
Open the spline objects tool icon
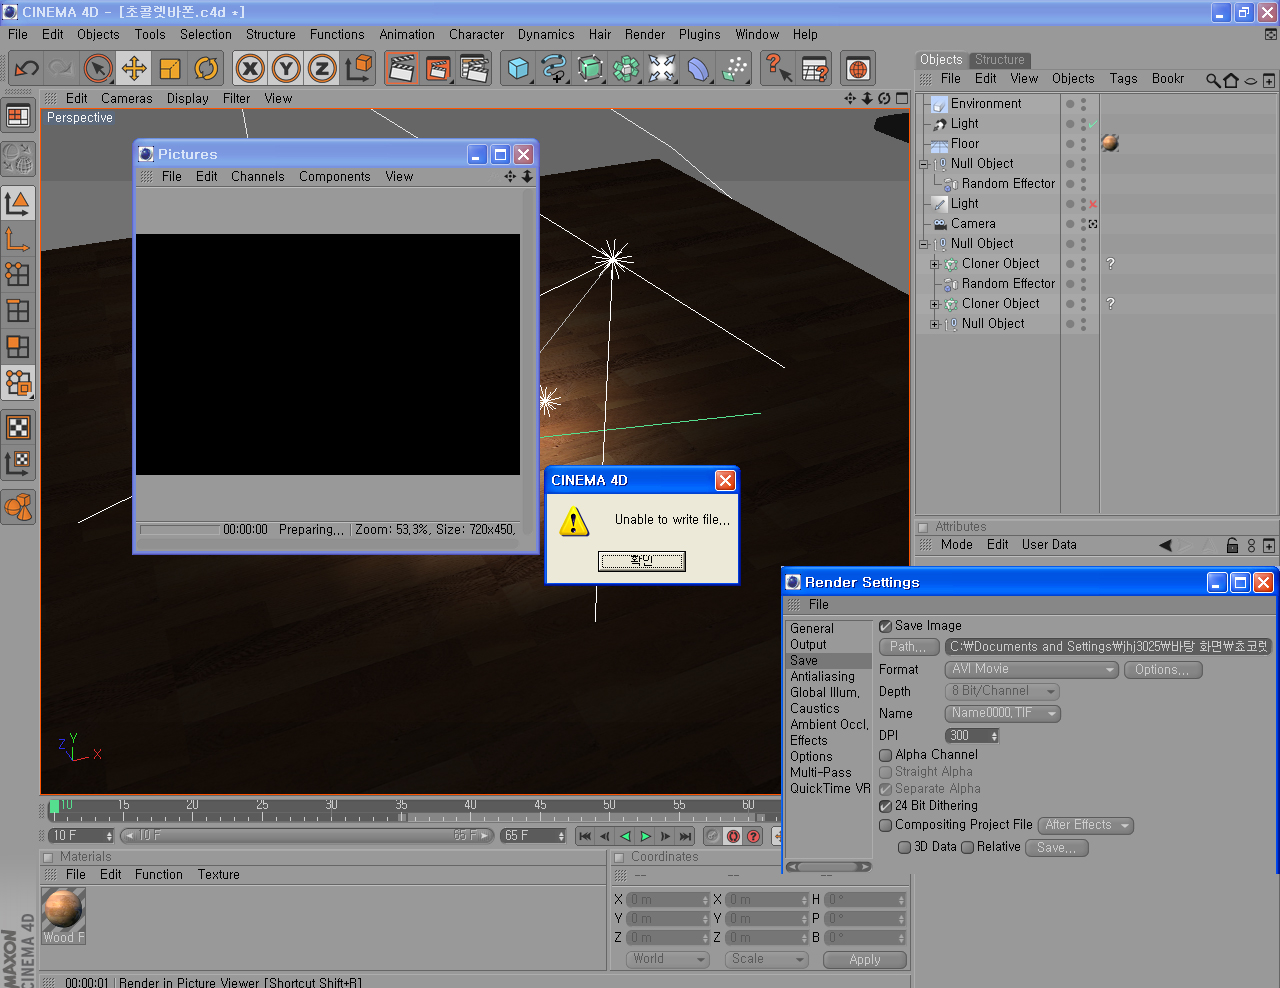554,68
